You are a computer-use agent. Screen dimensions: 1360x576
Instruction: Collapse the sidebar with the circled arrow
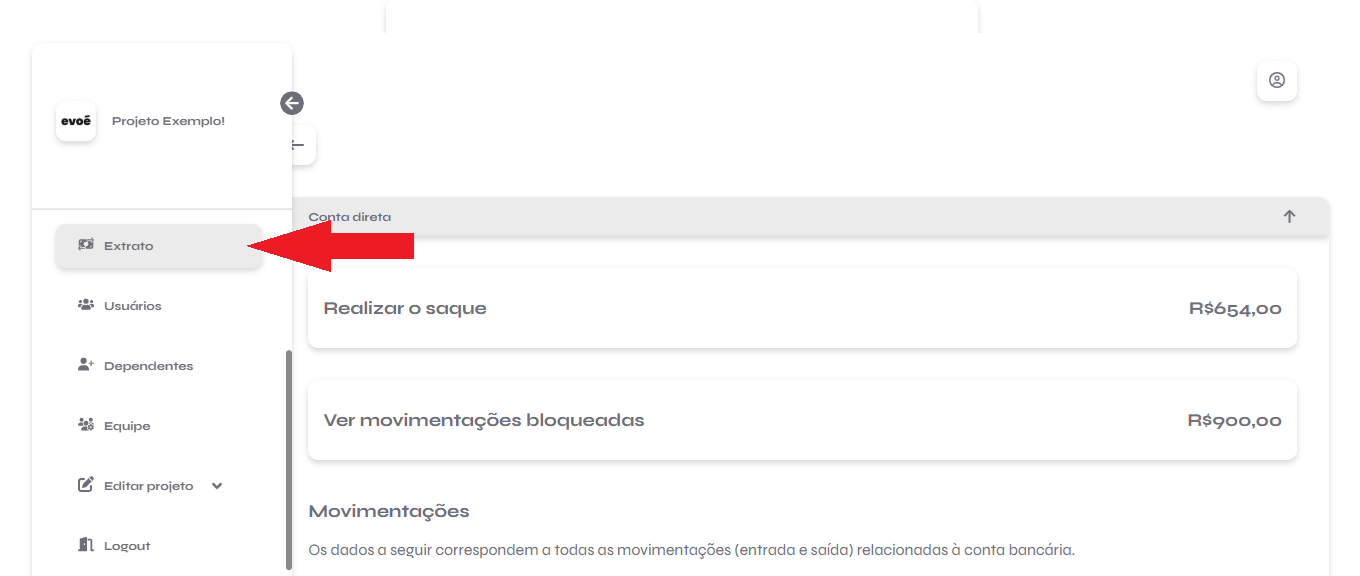click(292, 103)
